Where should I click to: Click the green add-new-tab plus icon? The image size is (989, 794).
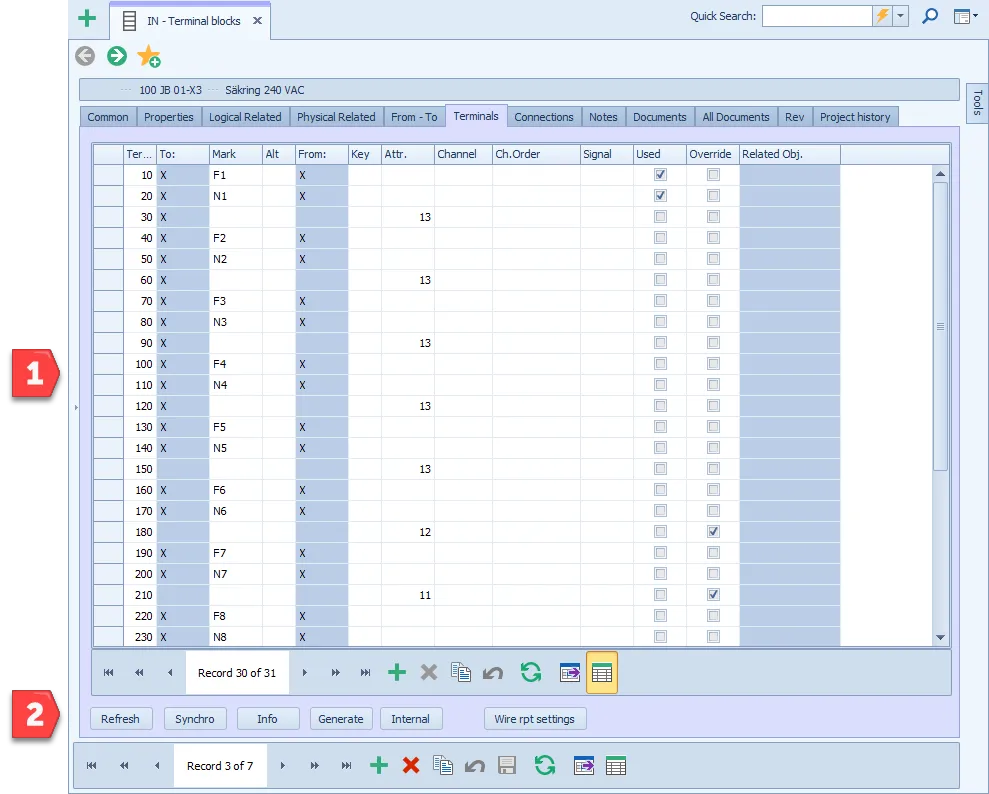click(x=87, y=19)
